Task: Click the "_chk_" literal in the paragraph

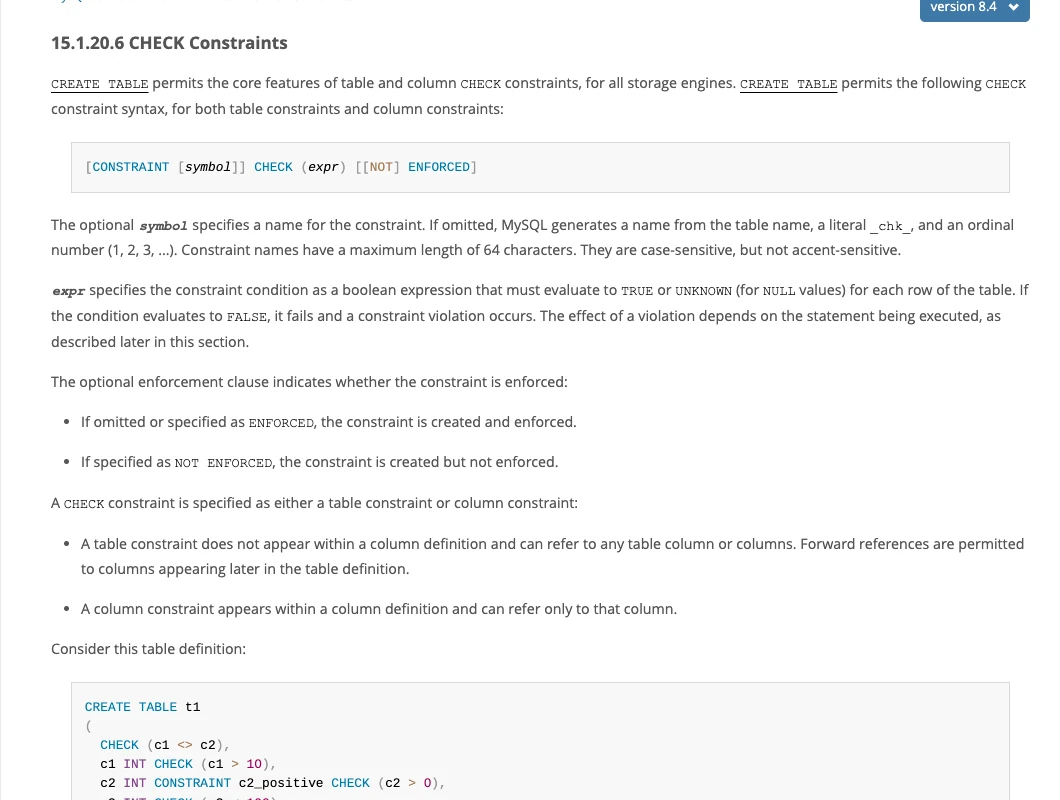Action: point(891,226)
